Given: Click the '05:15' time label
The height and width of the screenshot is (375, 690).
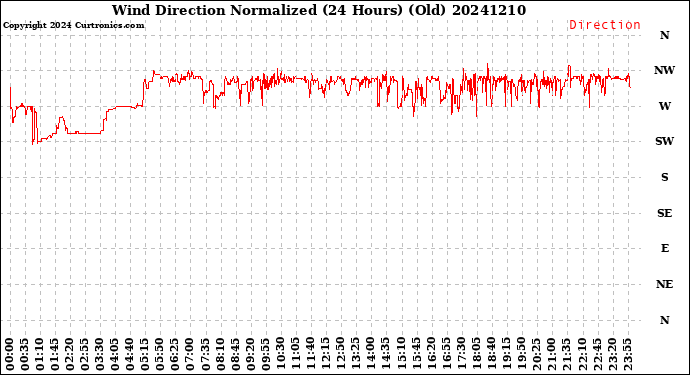Looking at the screenshot, I should pos(146,354).
